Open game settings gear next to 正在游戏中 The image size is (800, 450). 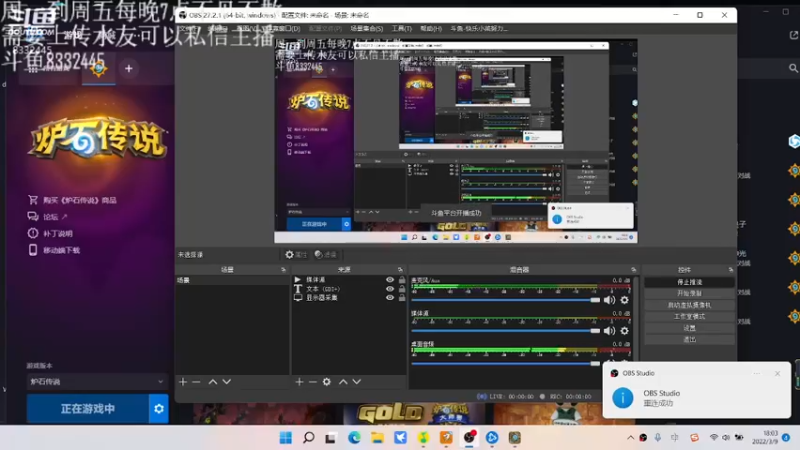pyautogui.click(x=159, y=409)
